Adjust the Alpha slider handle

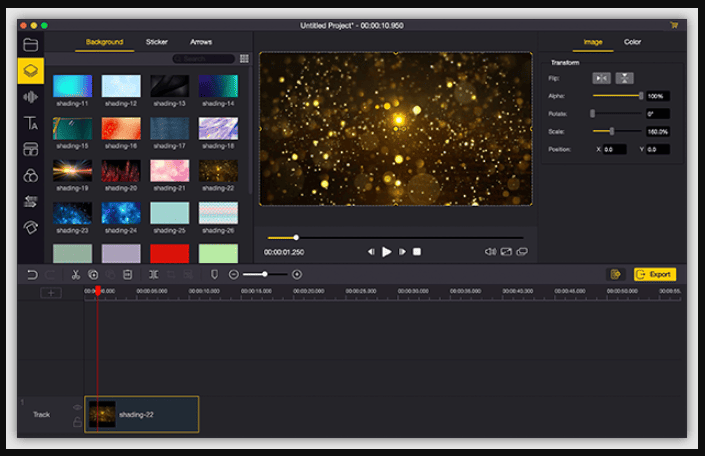[641, 96]
